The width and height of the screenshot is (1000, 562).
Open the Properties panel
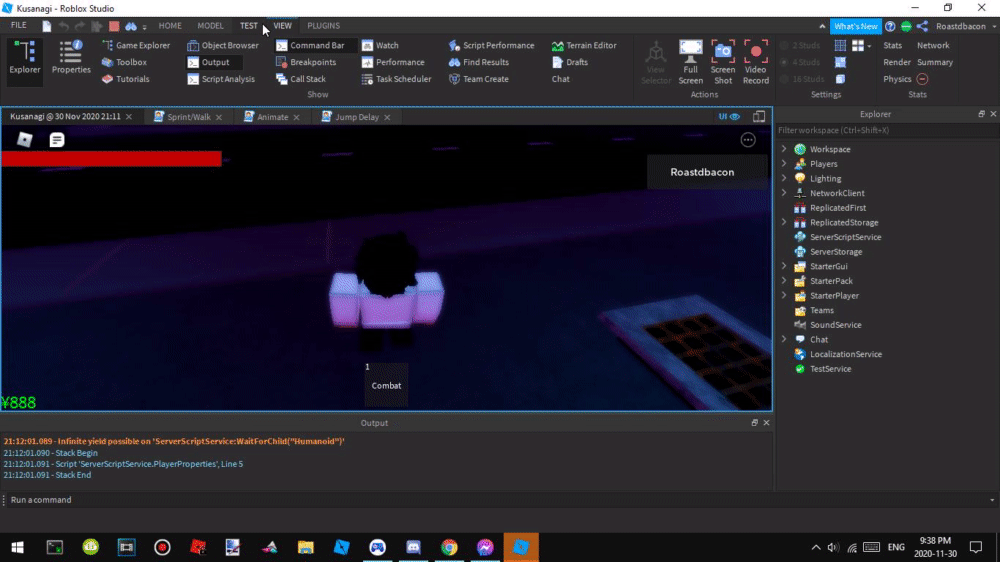pyautogui.click(x=71, y=57)
